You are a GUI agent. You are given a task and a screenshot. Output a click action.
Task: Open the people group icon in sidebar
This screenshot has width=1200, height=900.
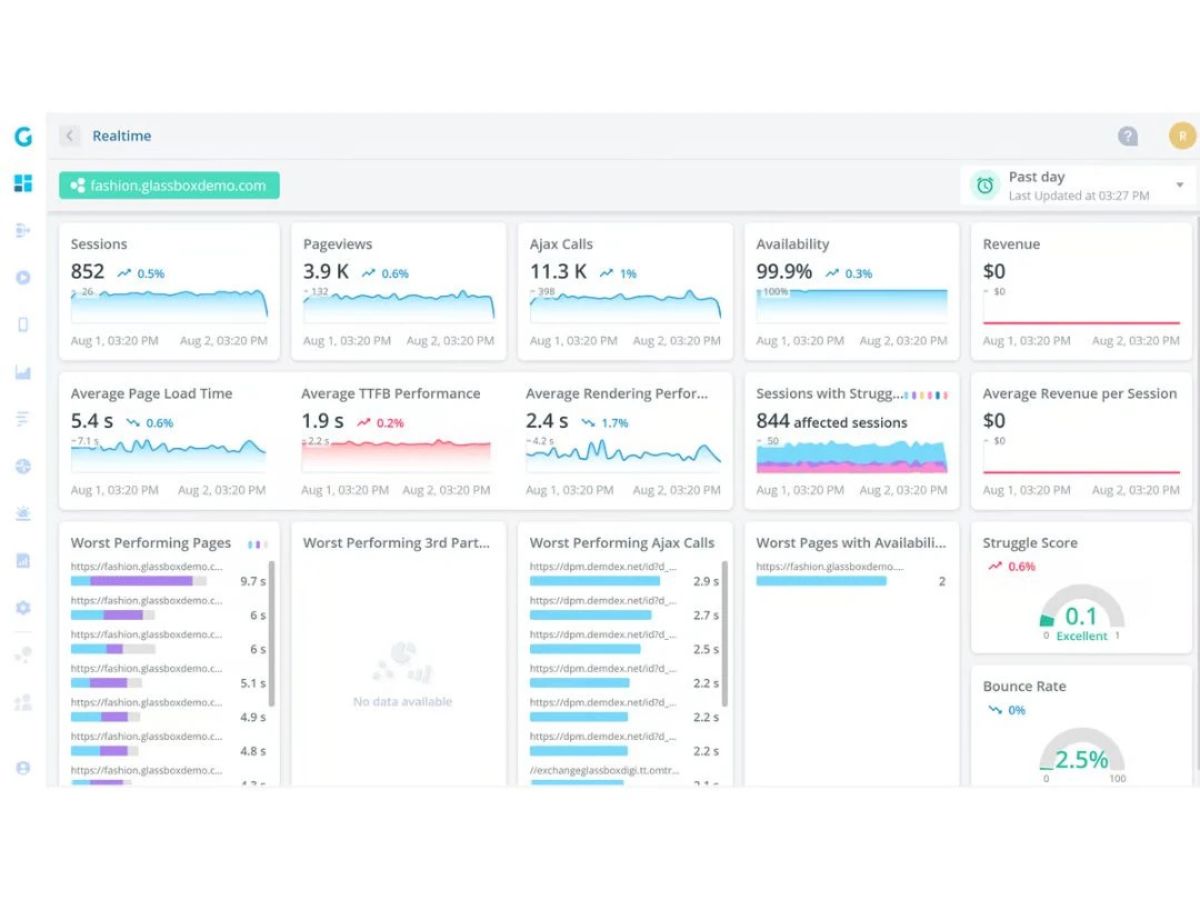23,702
